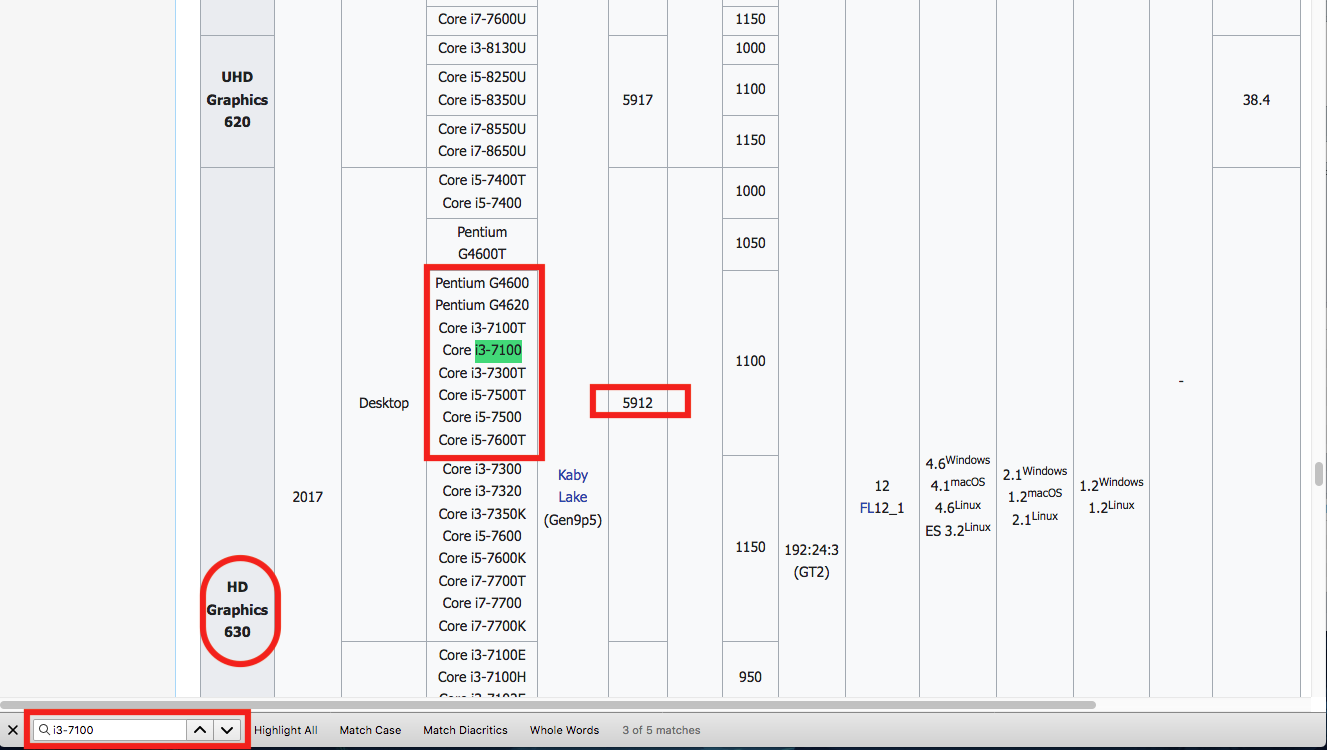Click the 1.2 Windows Vulkan entry

pyautogui.click(x=1111, y=484)
